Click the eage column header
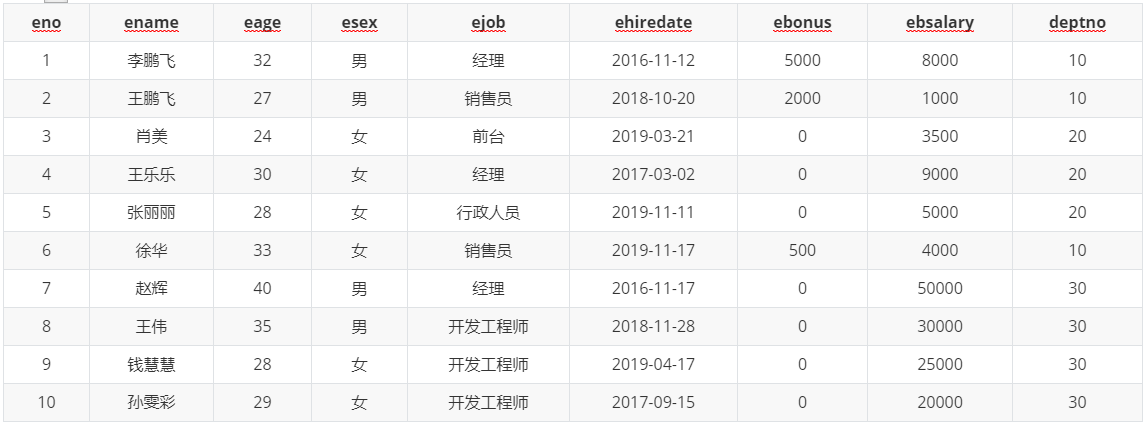The height and width of the screenshot is (425, 1147). point(263,23)
